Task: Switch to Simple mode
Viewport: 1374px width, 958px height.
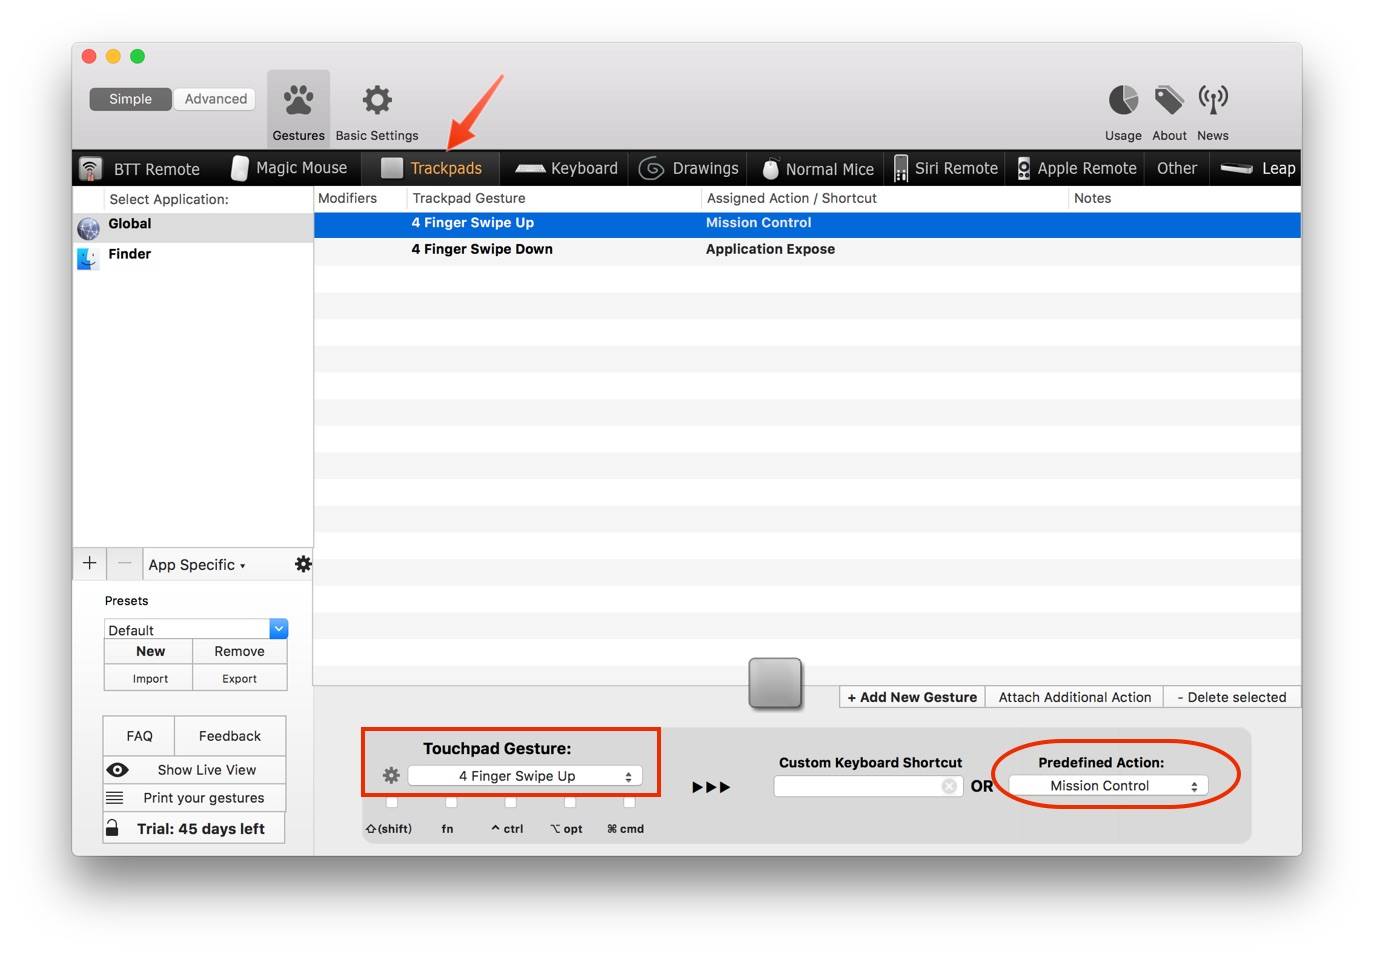Action: tap(130, 99)
